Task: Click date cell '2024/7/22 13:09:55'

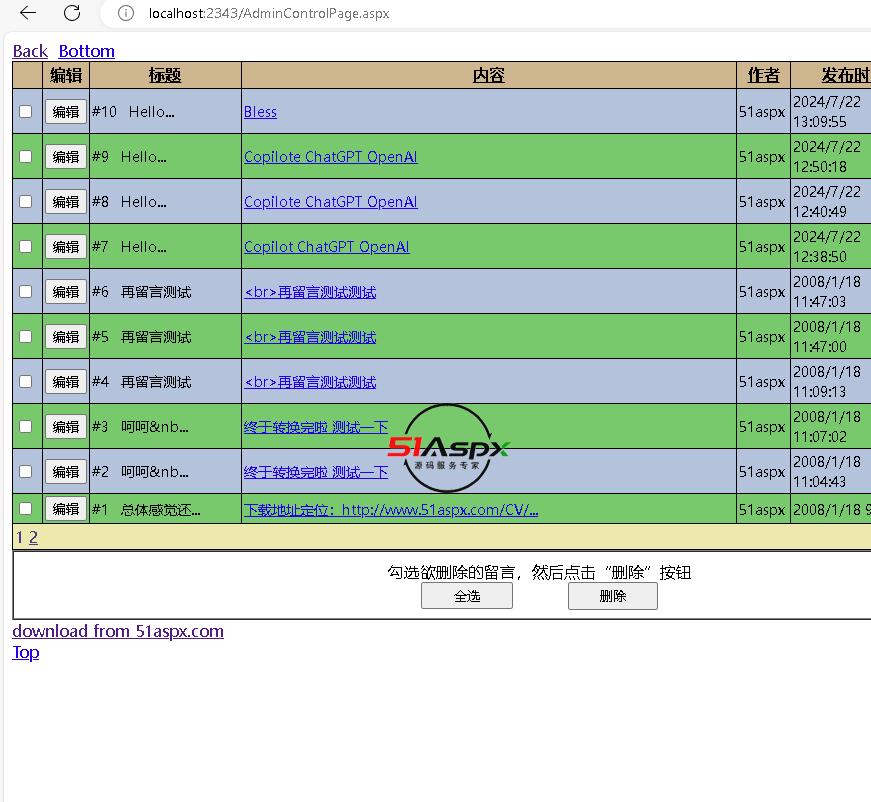Action: (830, 112)
